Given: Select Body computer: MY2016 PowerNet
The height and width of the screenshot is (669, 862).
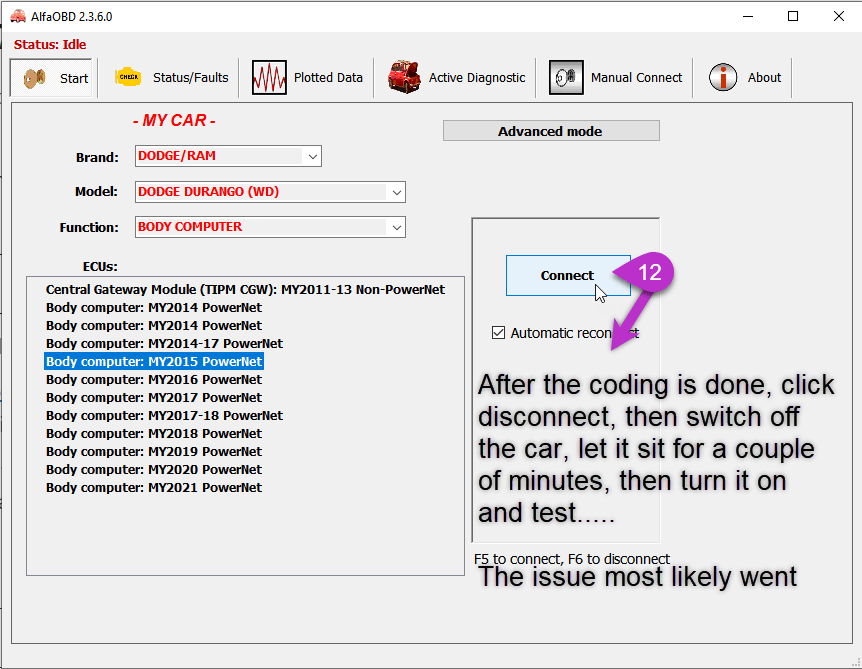Looking at the screenshot, I should pyautogui.click(x=154, y=380).
